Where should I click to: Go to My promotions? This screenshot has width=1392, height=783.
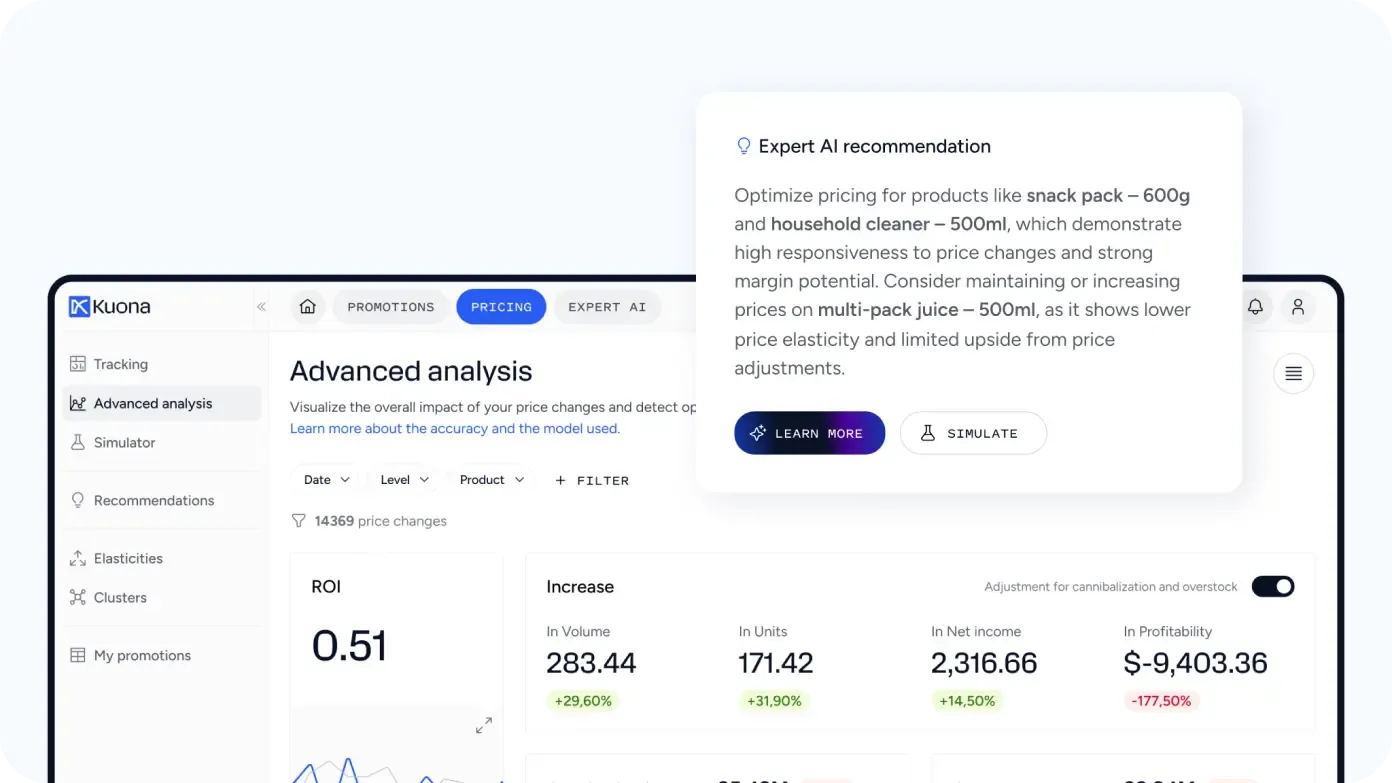click(141, 655)
